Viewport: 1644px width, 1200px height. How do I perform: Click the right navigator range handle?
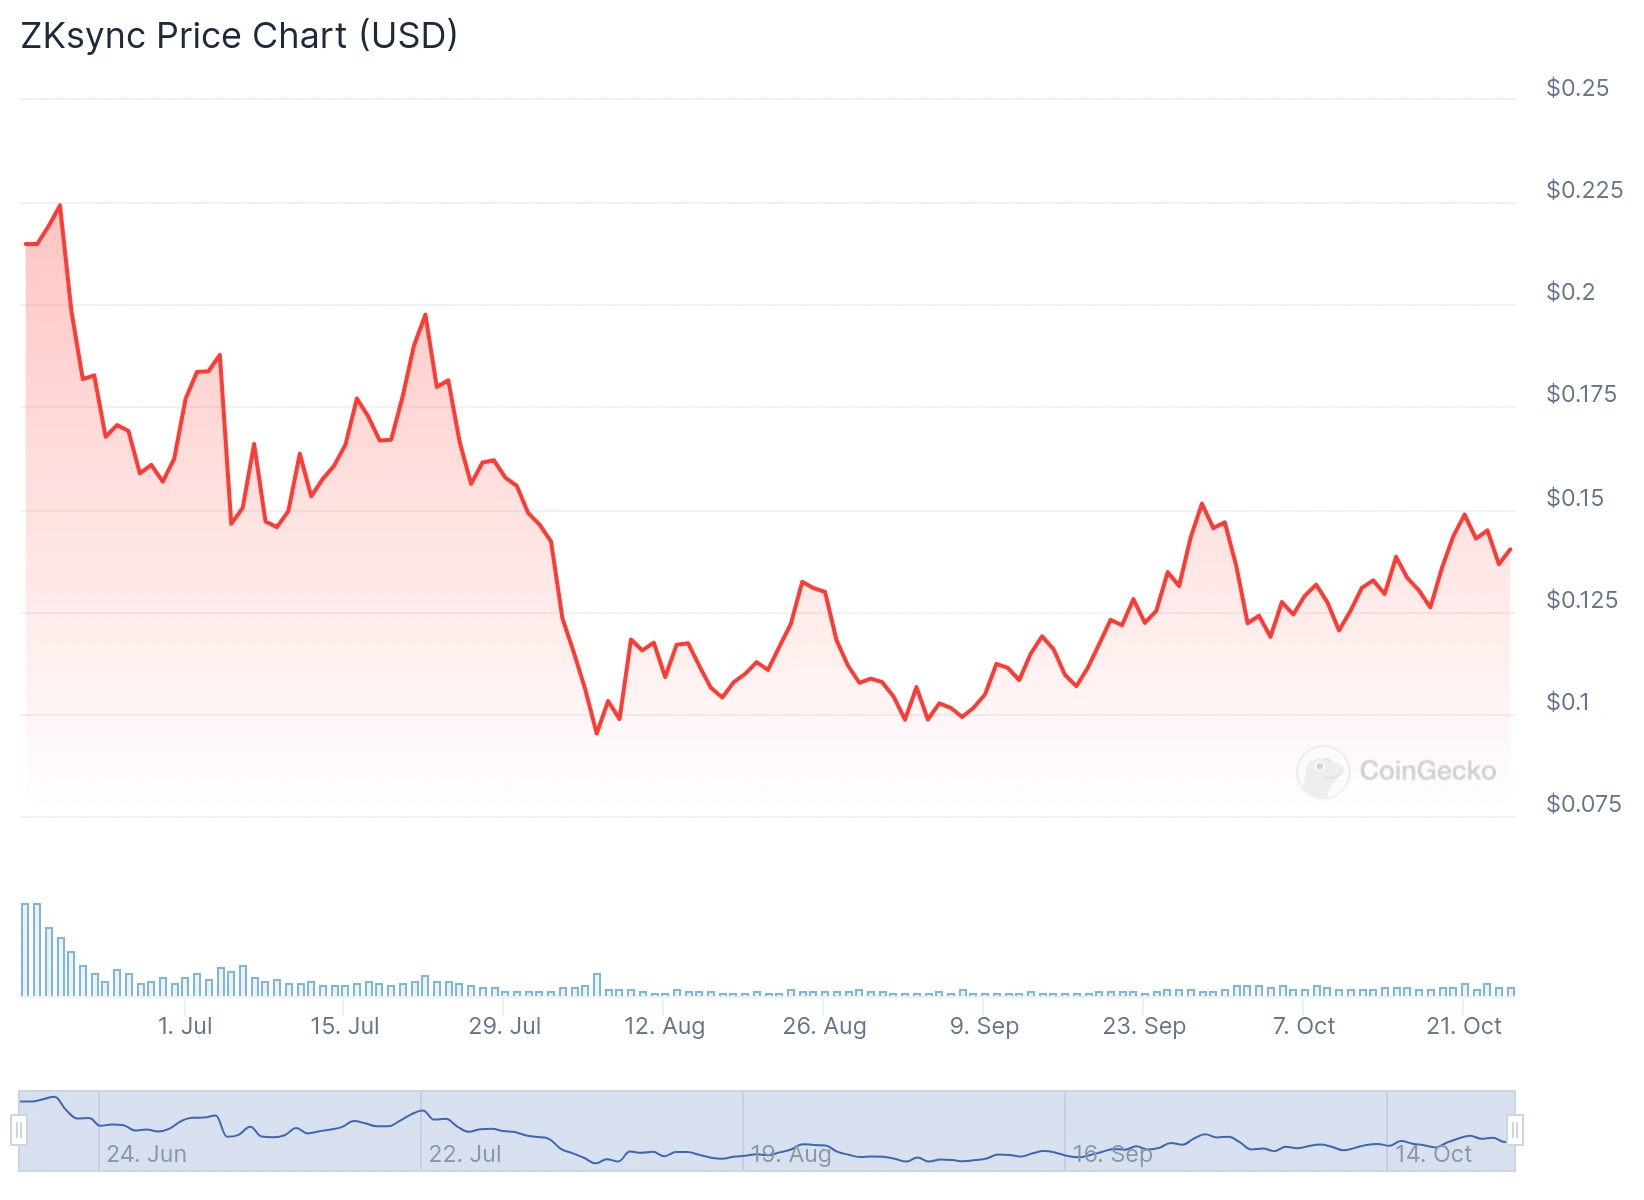pos(1515,1130)
